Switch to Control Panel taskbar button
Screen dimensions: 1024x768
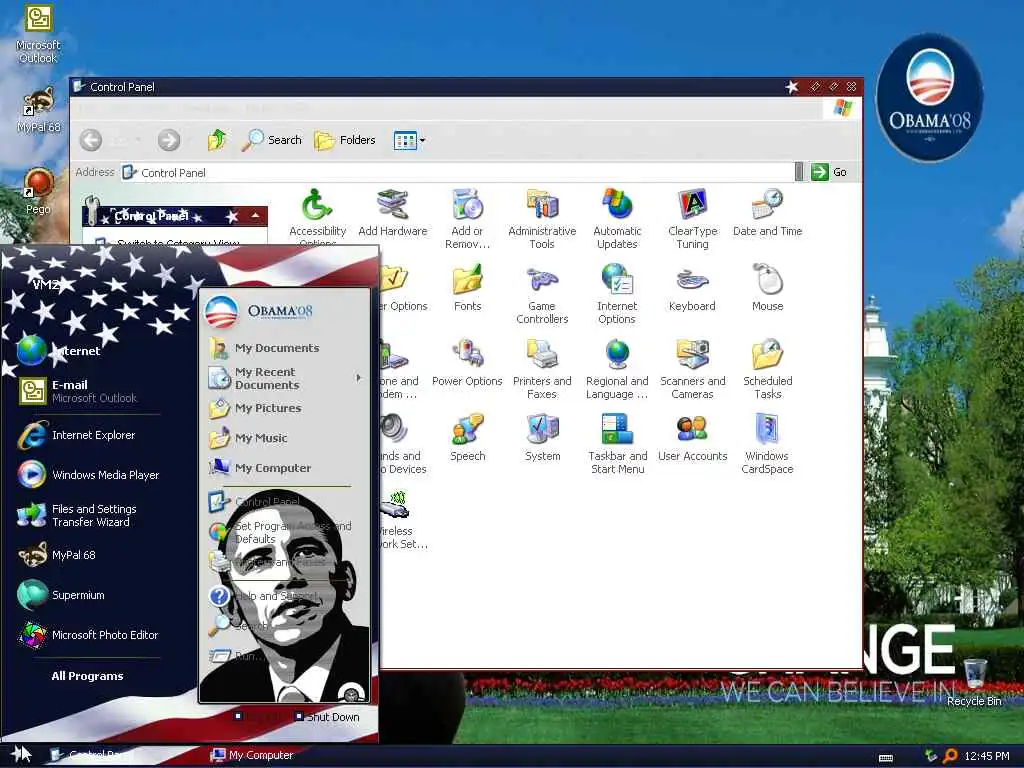point(91,755)
